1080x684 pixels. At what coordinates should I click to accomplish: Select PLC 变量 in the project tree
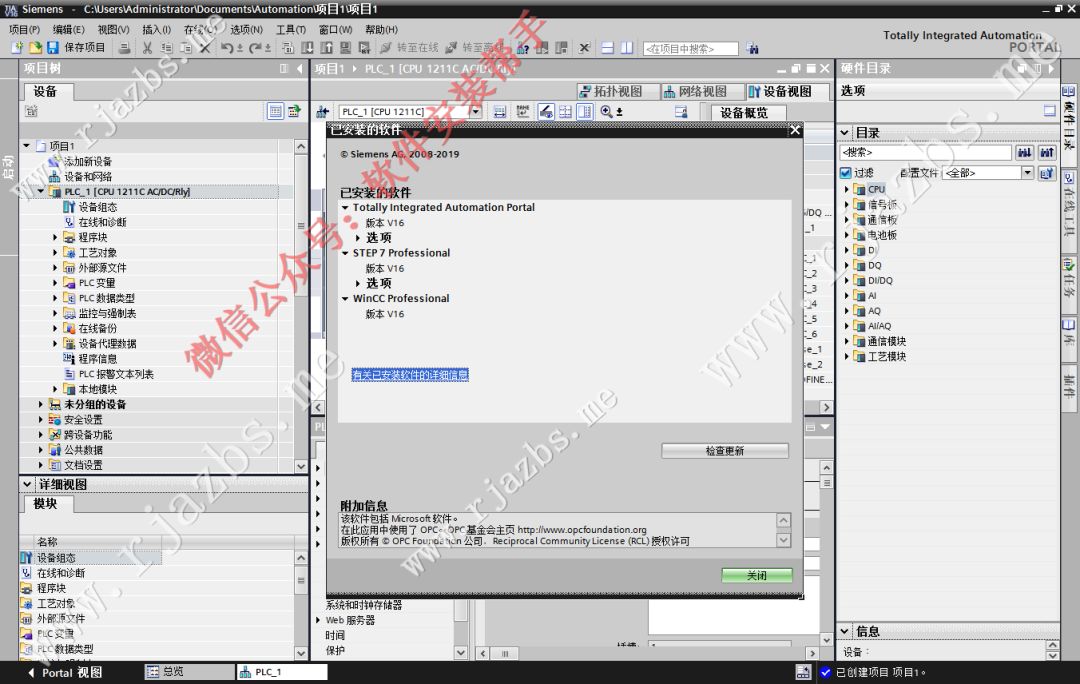point(96,283)
